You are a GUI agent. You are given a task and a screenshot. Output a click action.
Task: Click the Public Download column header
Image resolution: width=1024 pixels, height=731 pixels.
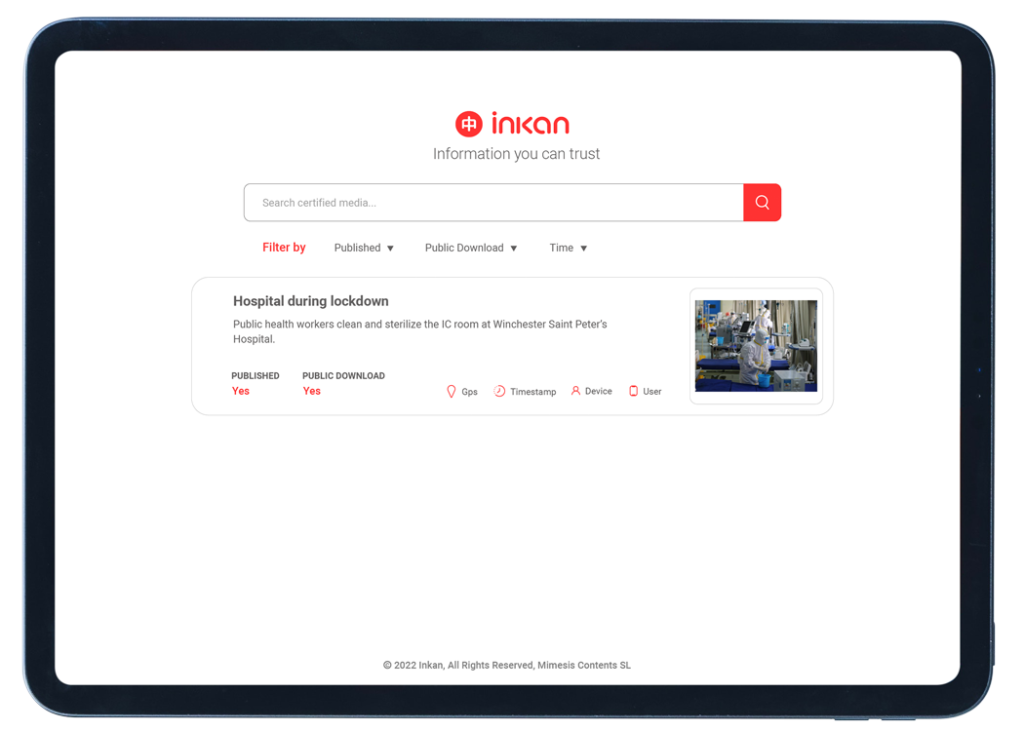[x=343, y=375]
